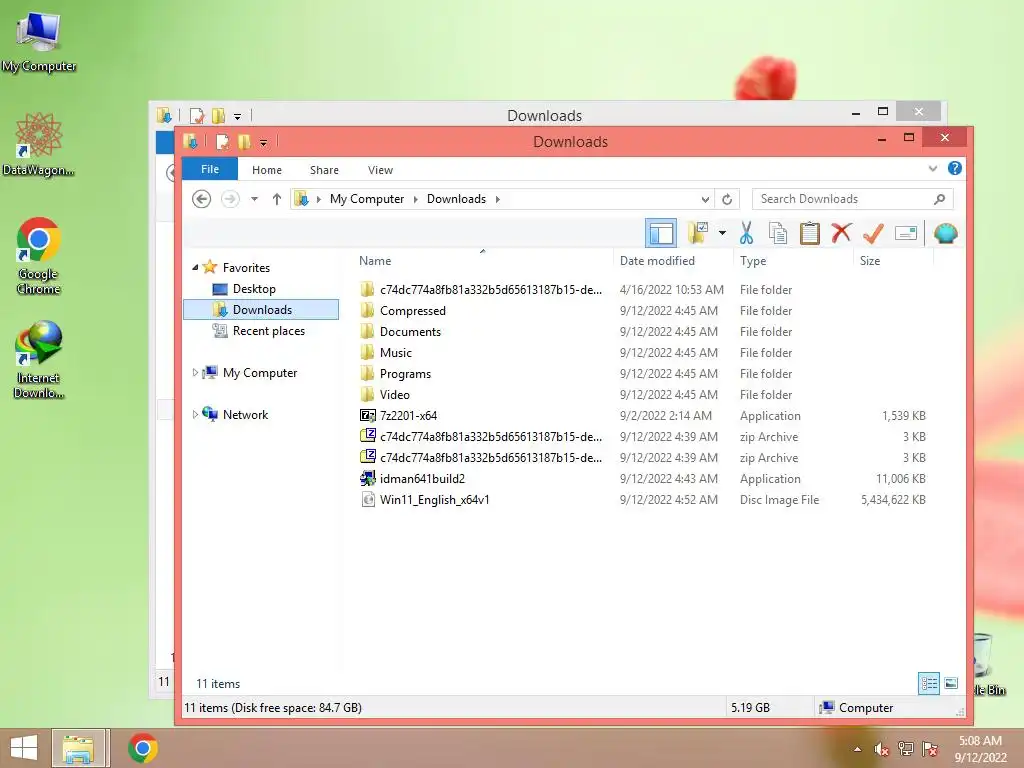Open the address bar history dropdown
The width and height of the screenshot is (1024, 768).
tap(705, 199)
